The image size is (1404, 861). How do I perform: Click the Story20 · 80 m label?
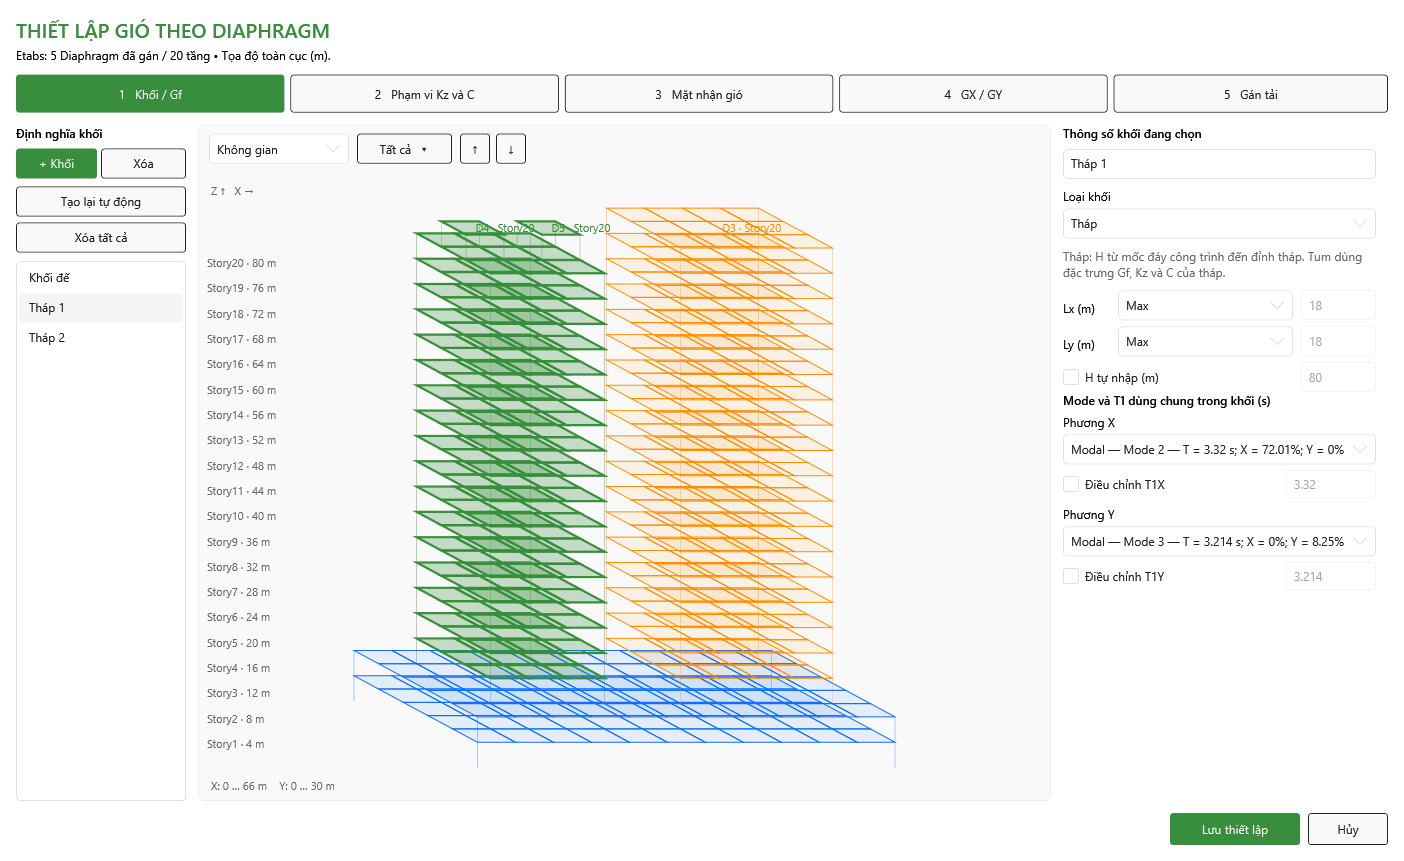(x=241, y=263)
